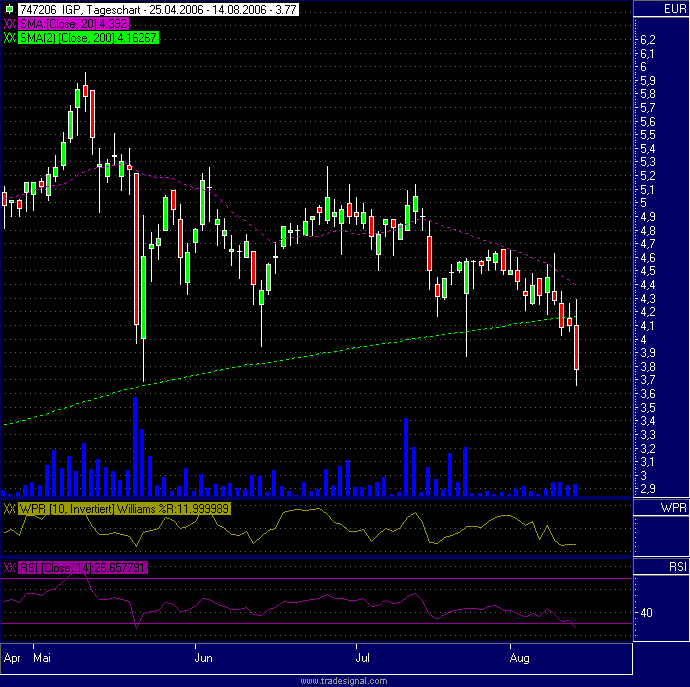The height and width of the screenshot is (687, 690).
Task: Click the XX icon beside SMA(2) 200 label
Action: click(10, 38)
